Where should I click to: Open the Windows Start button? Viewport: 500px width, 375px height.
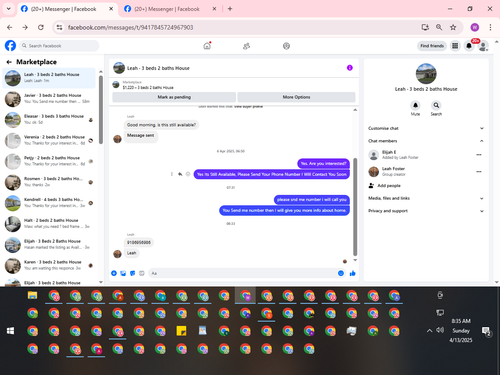pos(10,331)
